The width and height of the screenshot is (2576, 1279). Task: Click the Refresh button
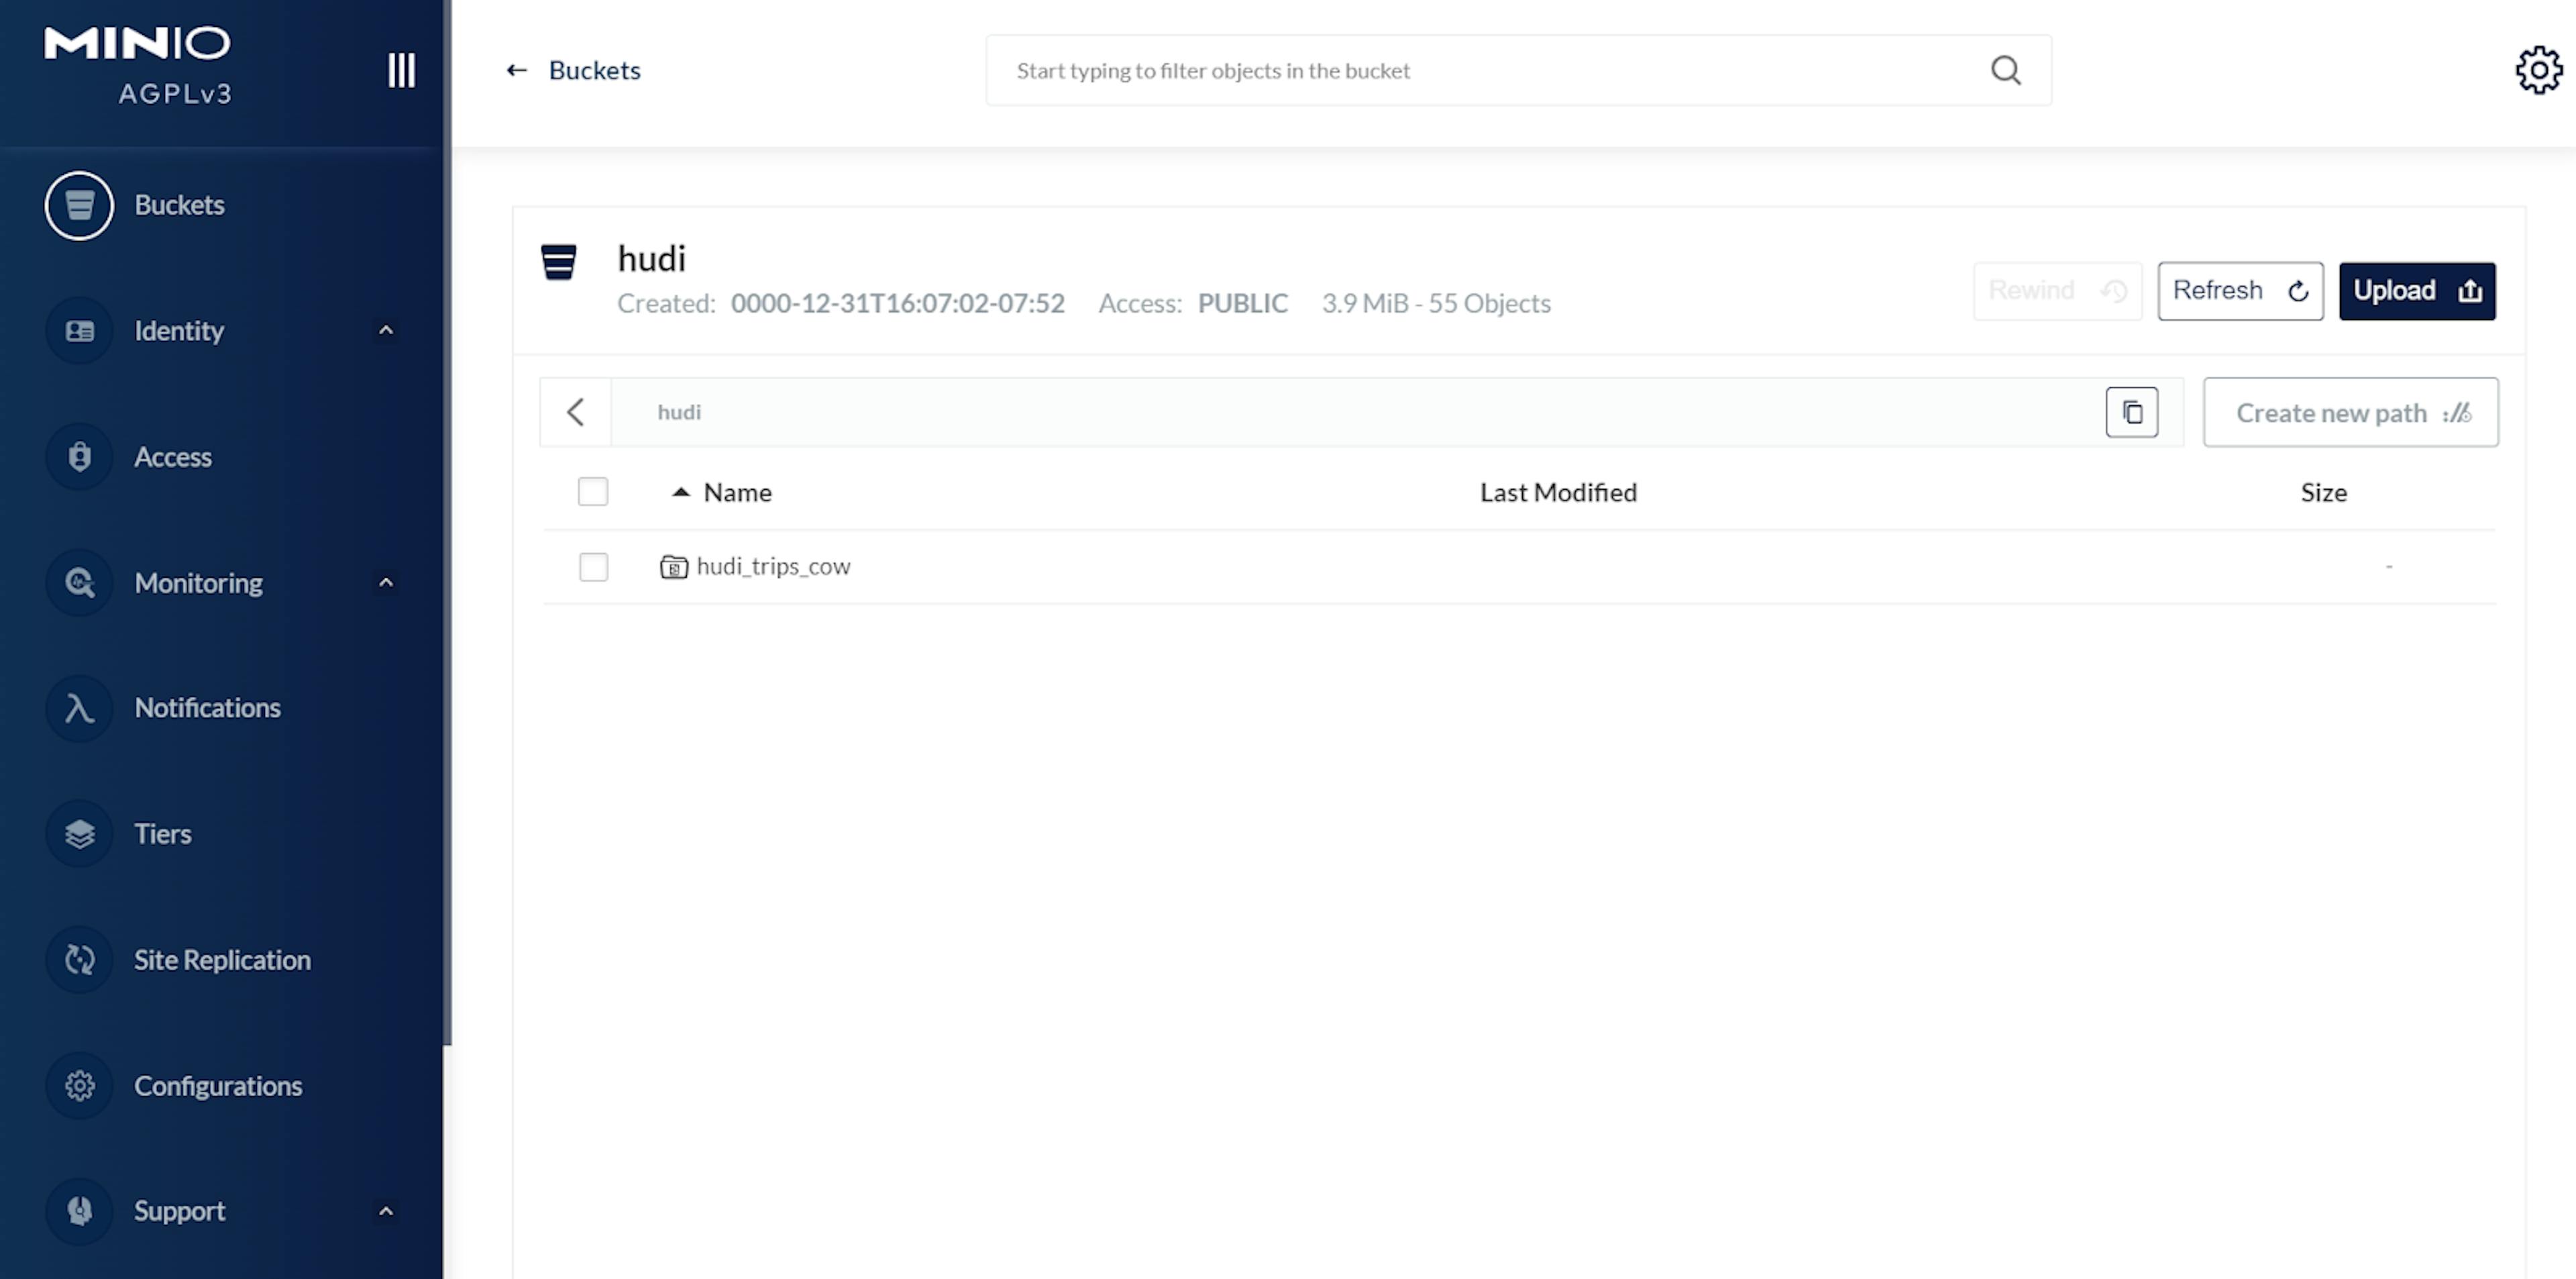coord(2239,289)
